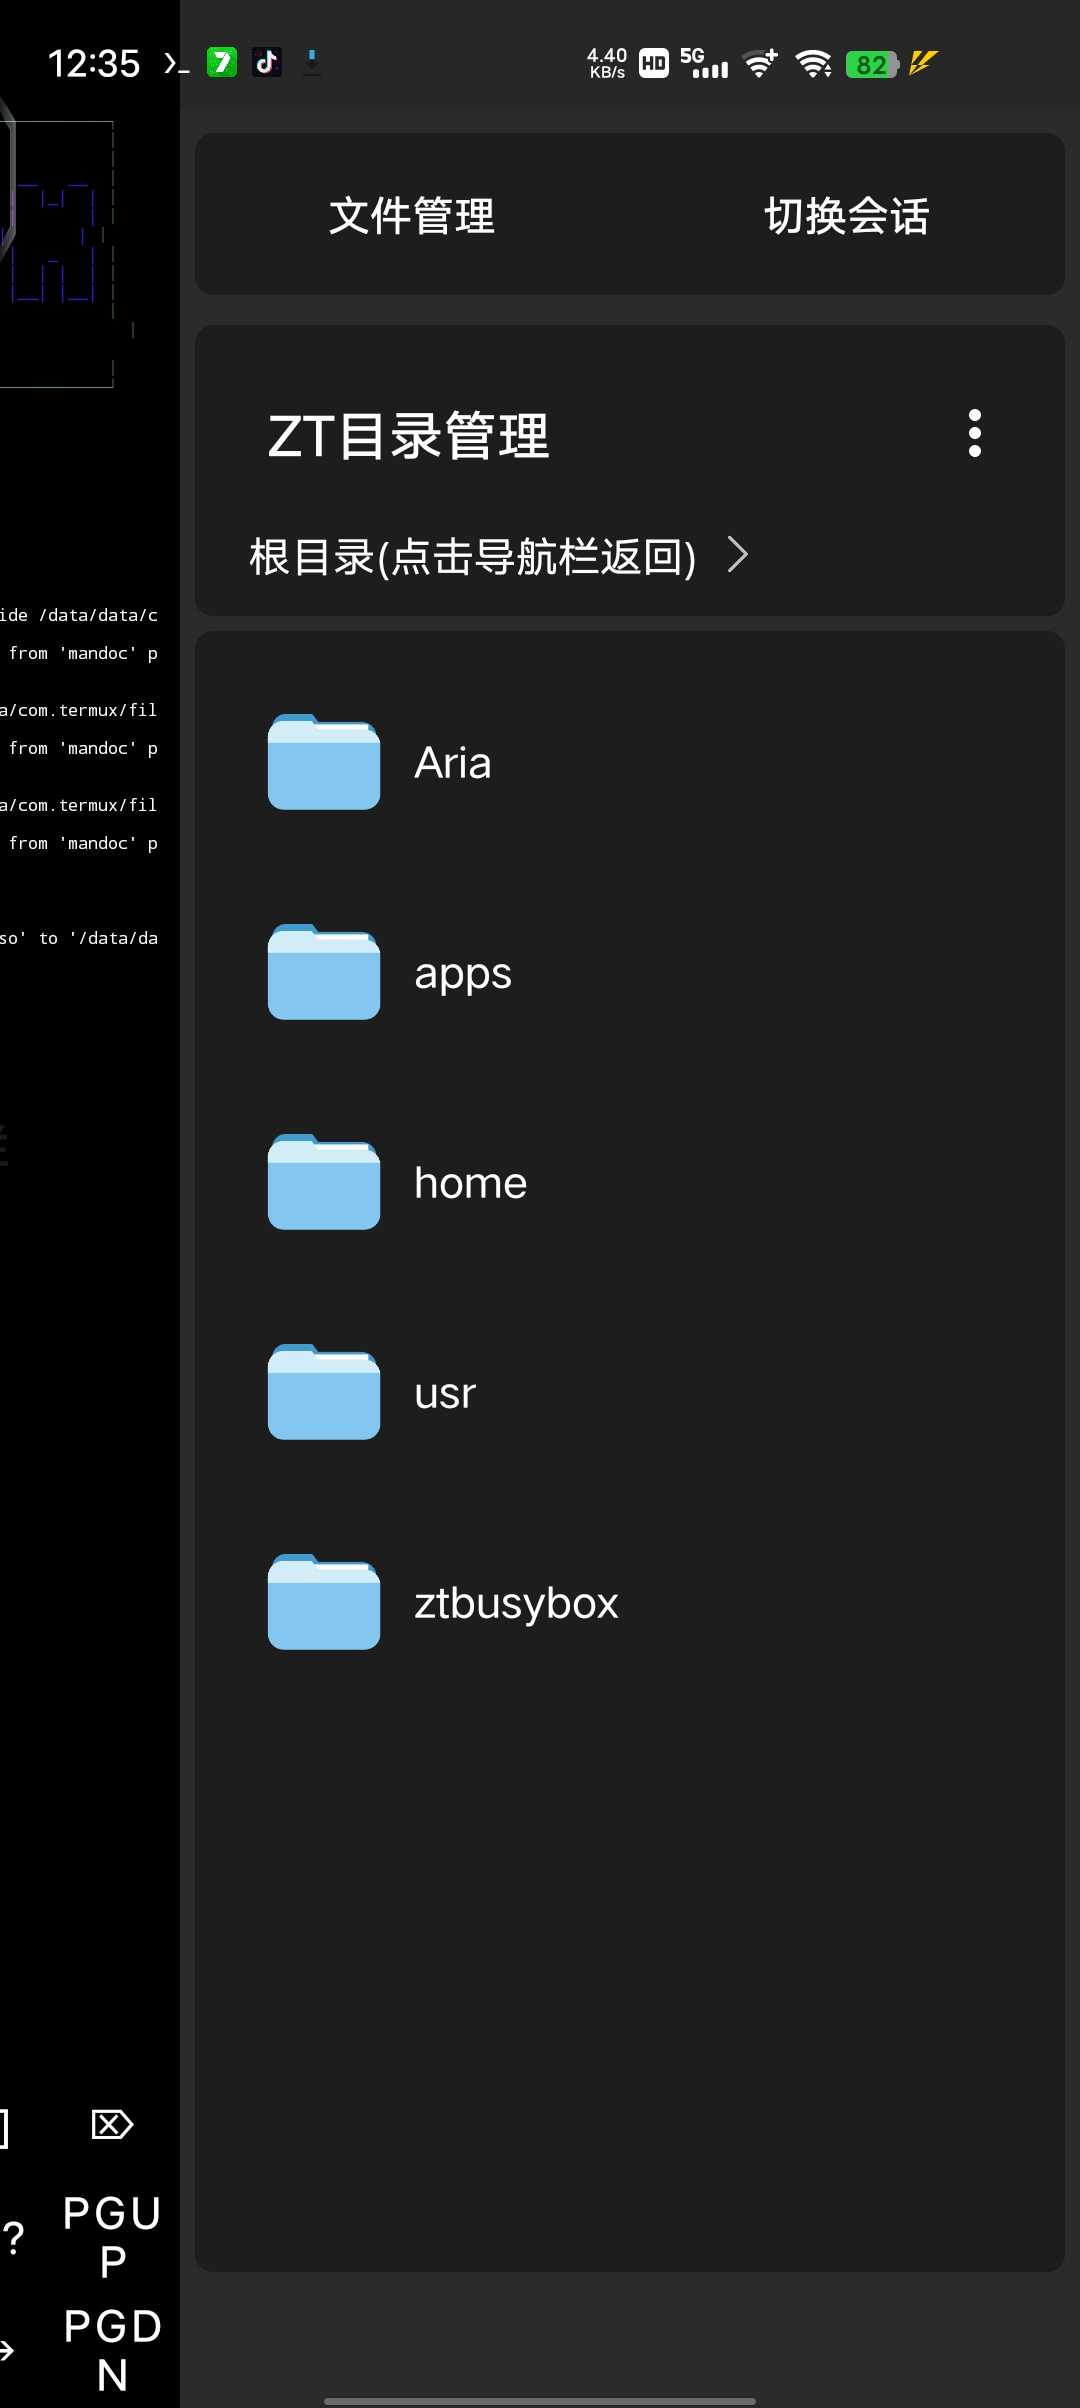Image resolution: width=1080 pixels, height=2408 pixels.
Task: Tap the battery indicator in status bar
Action: [872, 65]
